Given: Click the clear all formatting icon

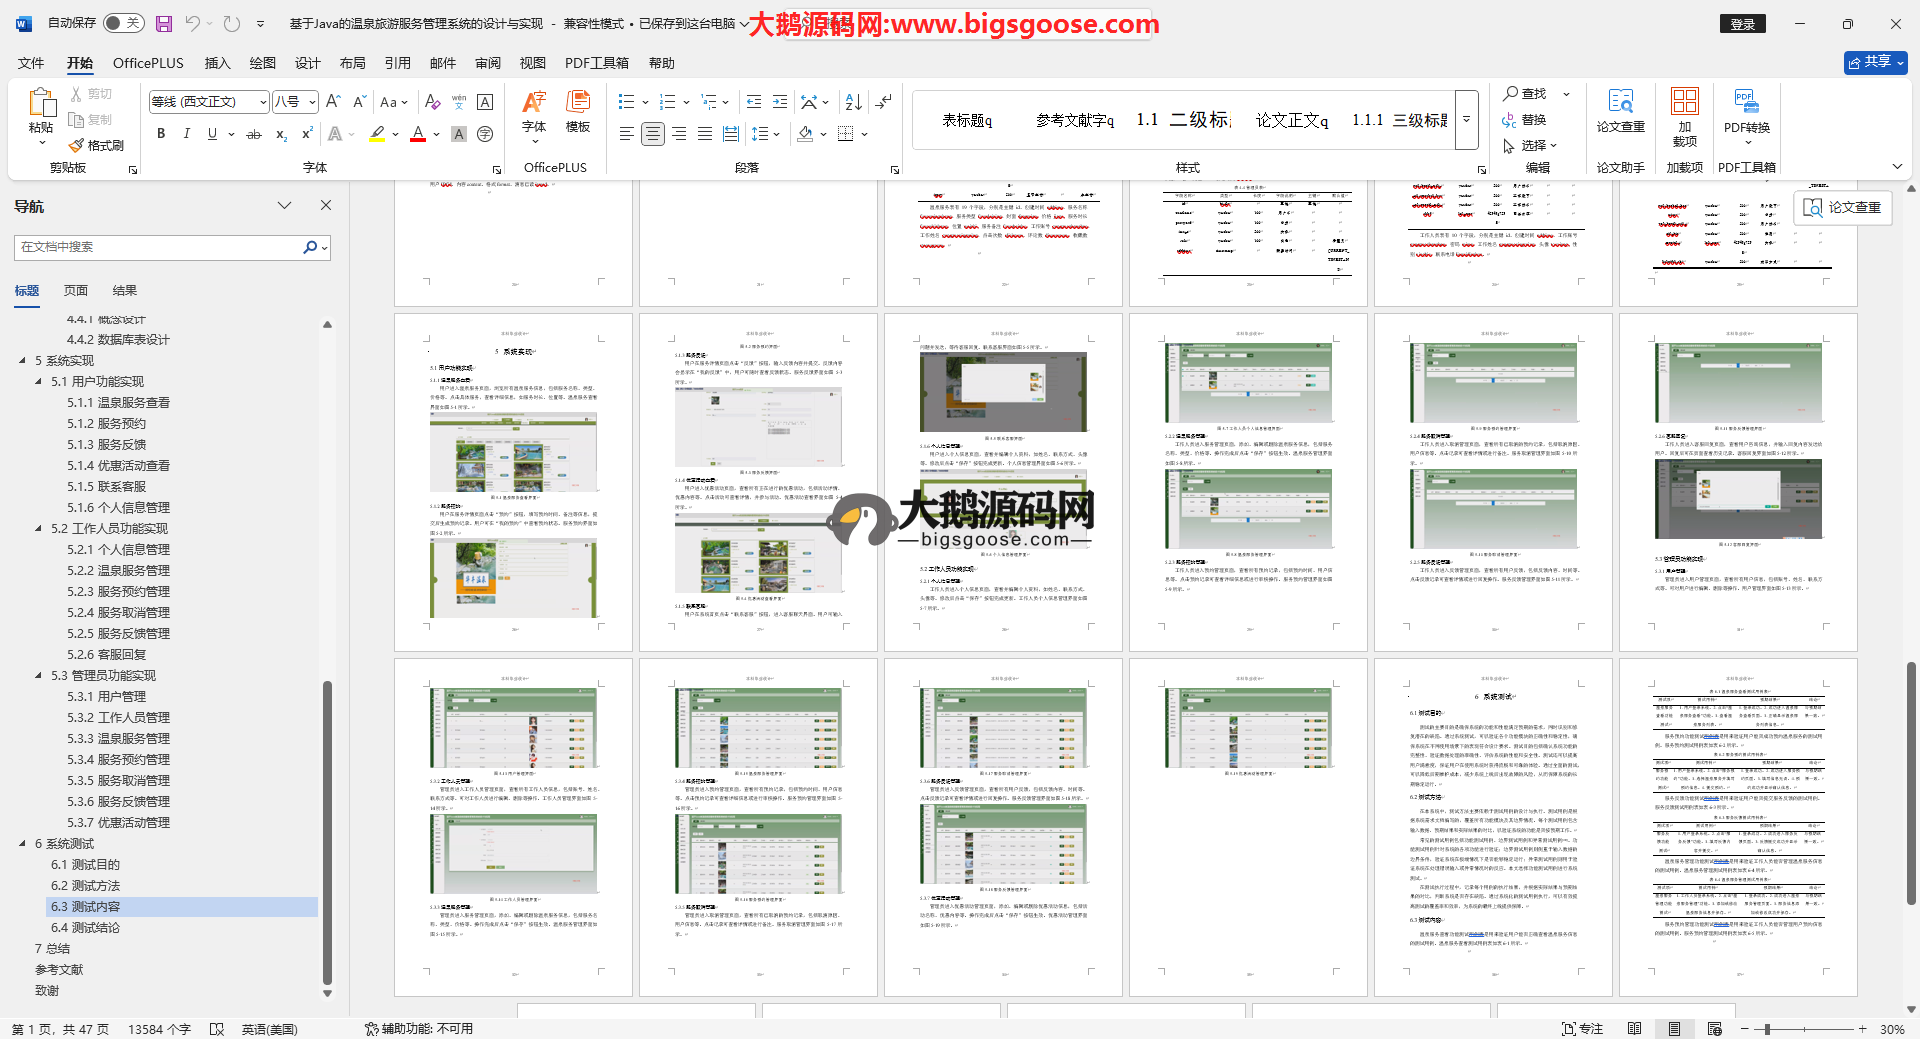Looking at the screenshot, I should 432,102.
